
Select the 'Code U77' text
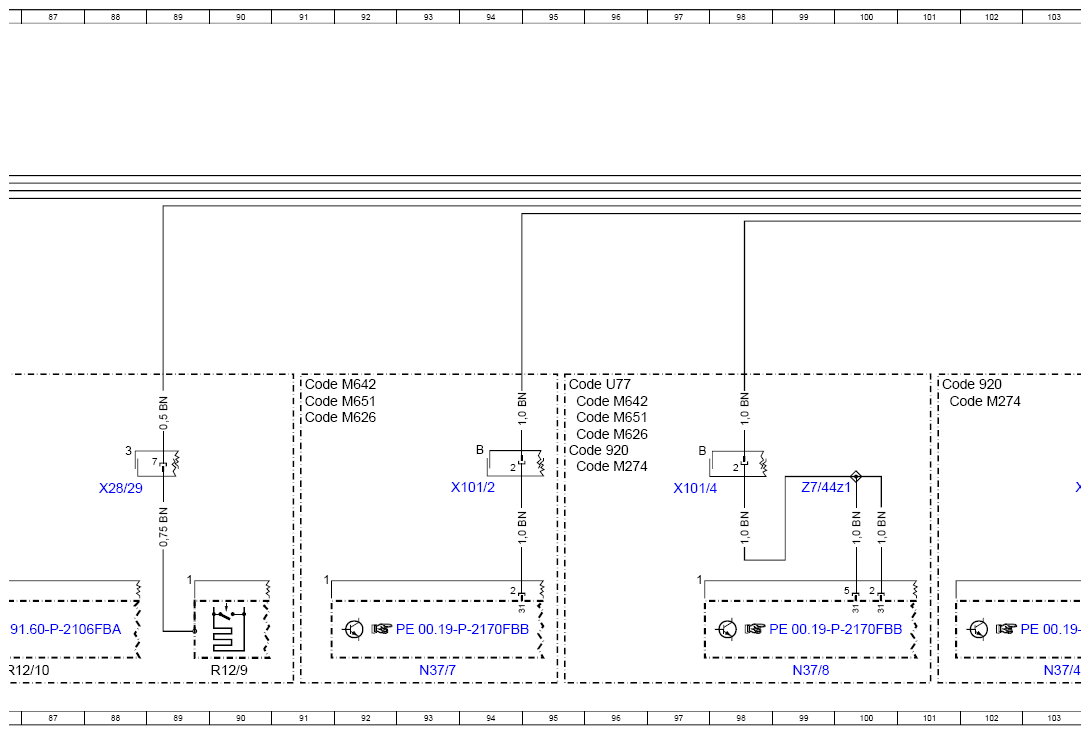[x=600, y=385]
